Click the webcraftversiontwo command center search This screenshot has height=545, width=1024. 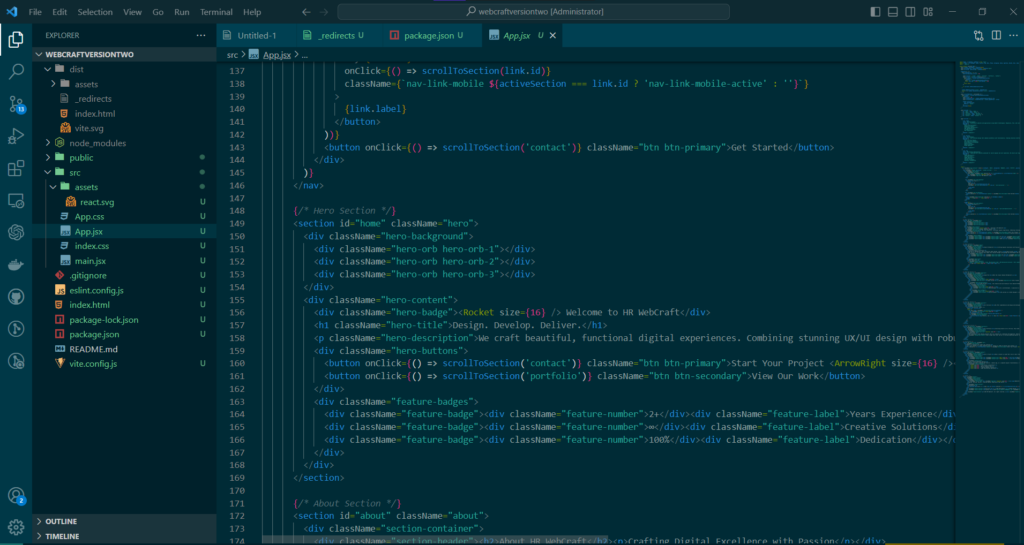coord(534,12)
